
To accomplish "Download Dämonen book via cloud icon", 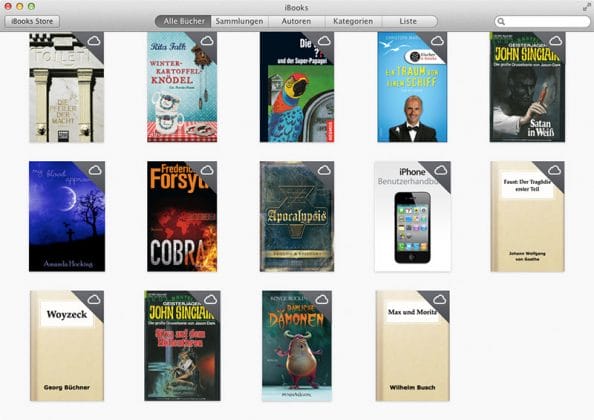I will (322, 300).
